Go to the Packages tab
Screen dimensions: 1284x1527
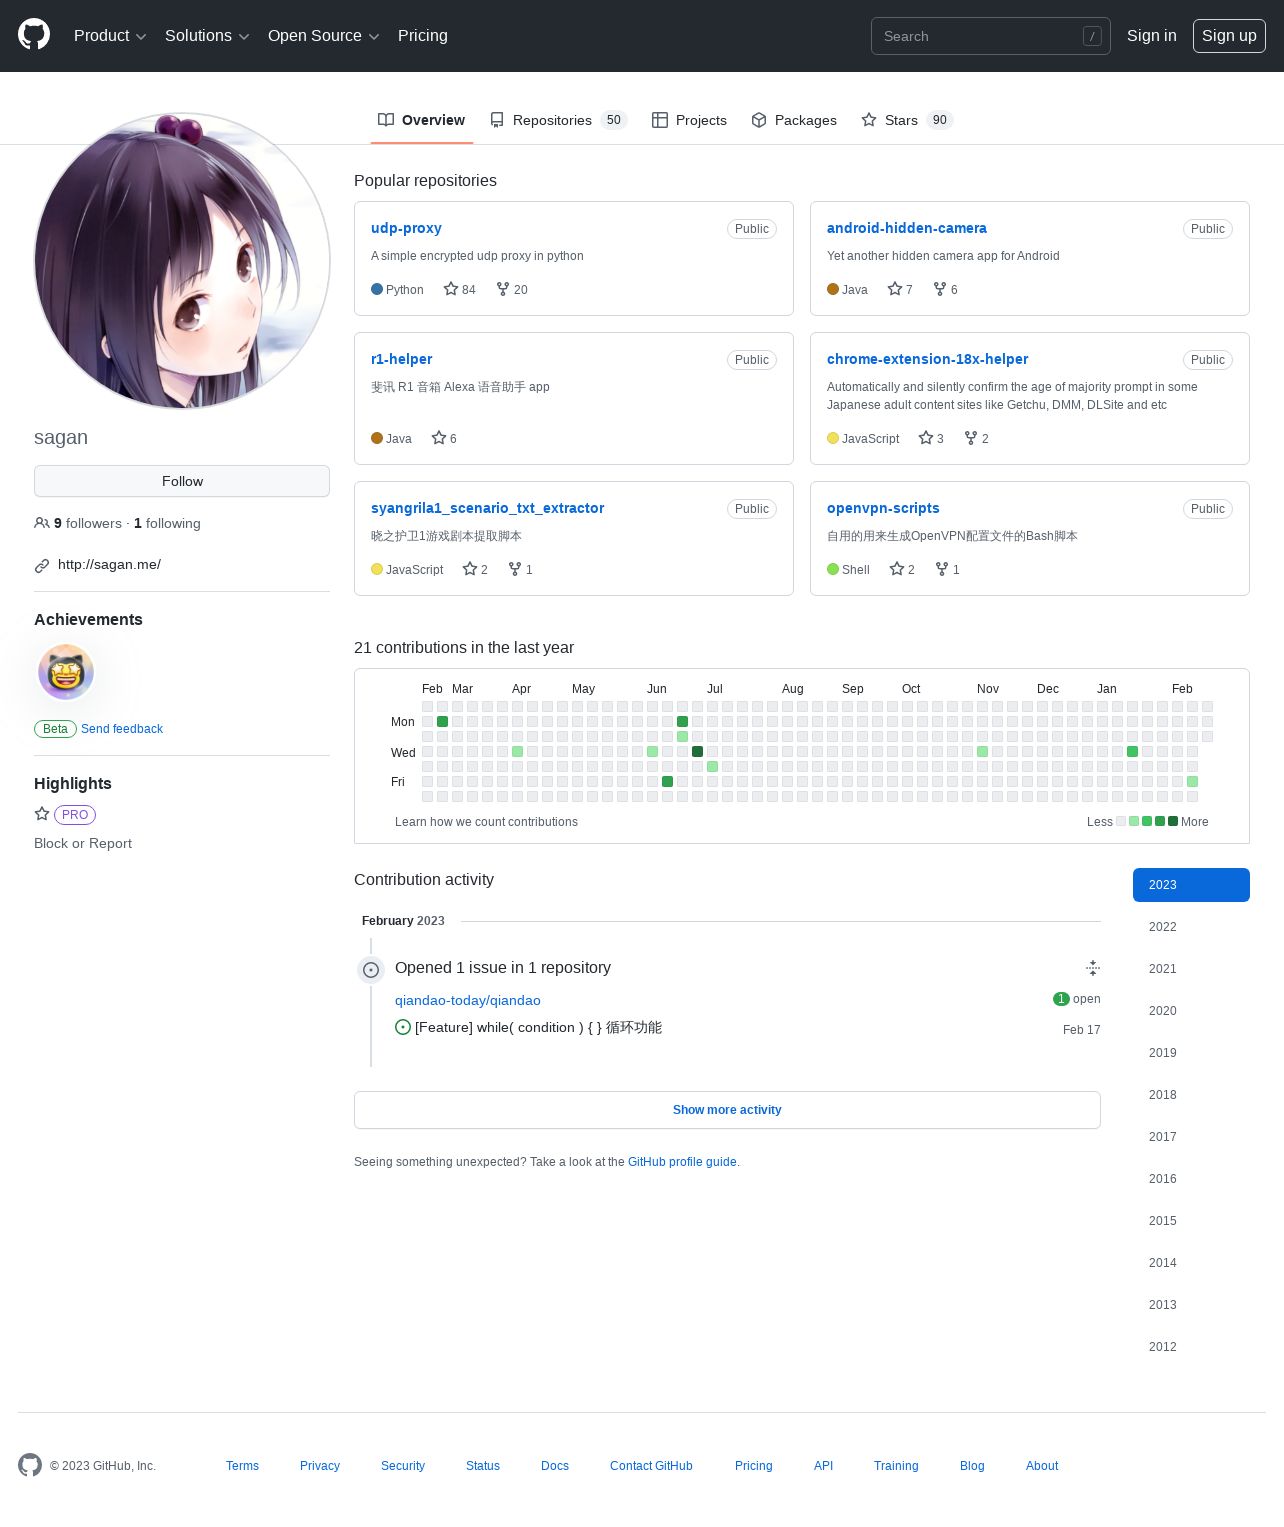point(794,120)
